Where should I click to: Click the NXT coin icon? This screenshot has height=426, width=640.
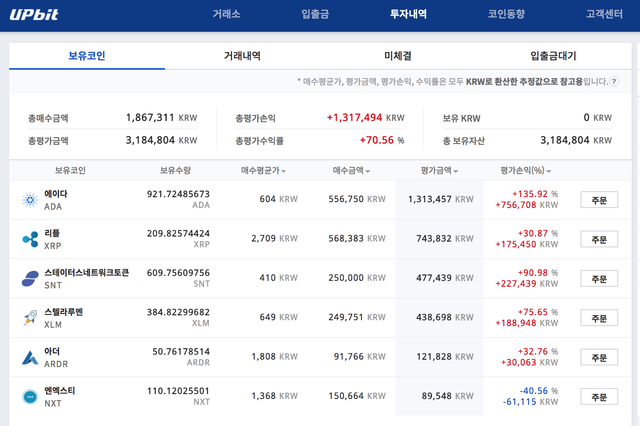click(30, 397)
